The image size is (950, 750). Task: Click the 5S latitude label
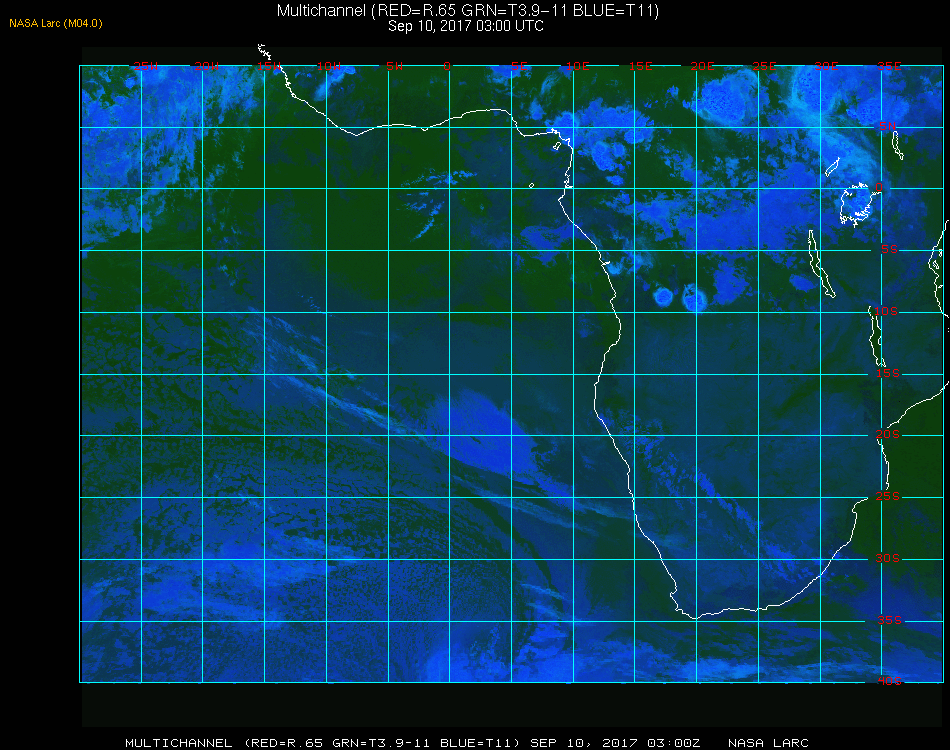tap(889, 249)
